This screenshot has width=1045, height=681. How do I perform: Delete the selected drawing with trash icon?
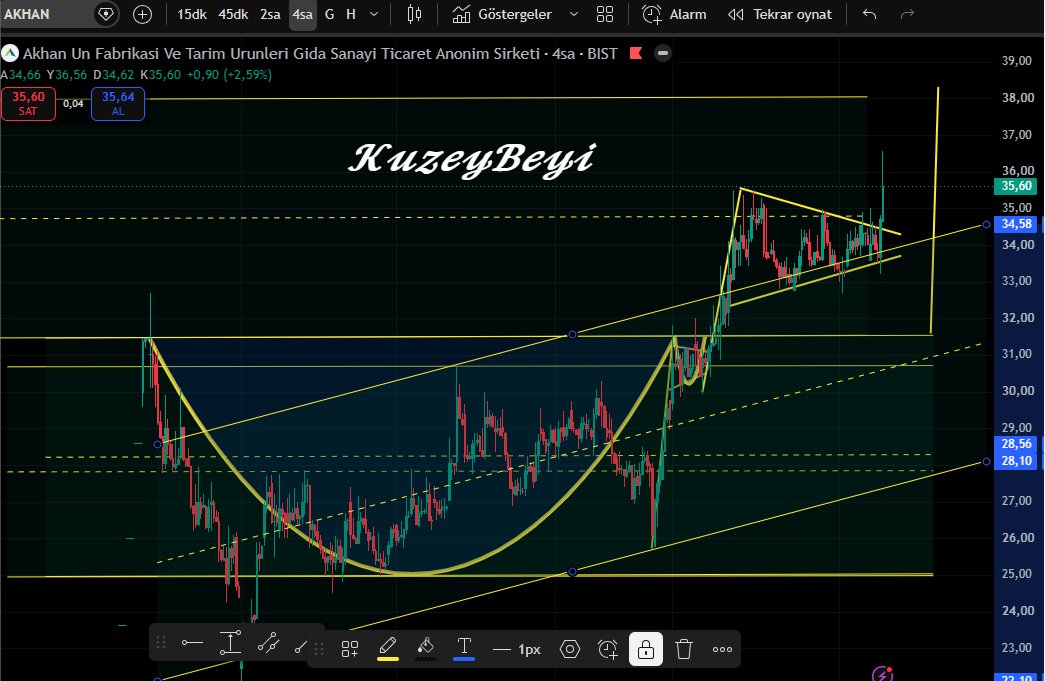(x=684, y=649)
